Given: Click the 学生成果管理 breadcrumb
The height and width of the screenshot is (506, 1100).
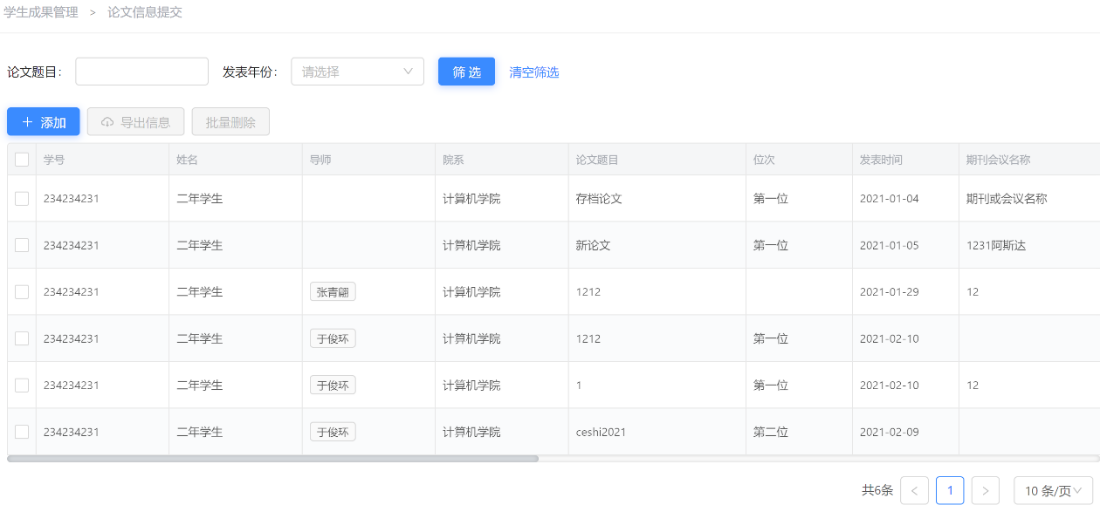Looking at the screenshot, I should pos(41,12).
